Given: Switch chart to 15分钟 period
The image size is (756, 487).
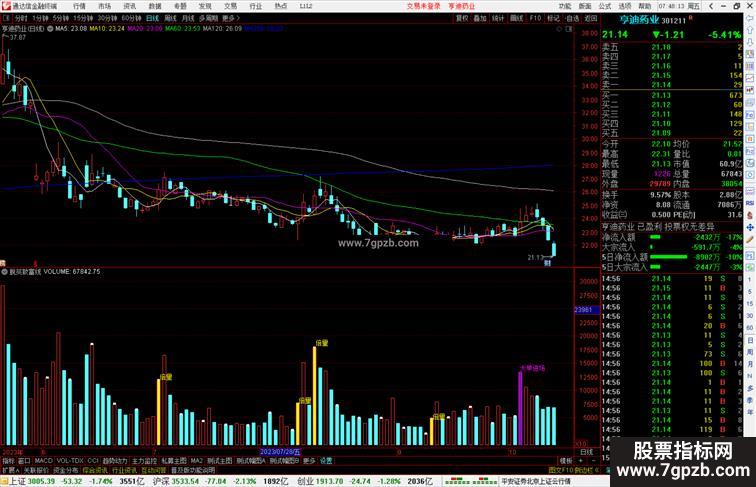Looking at the screenshot, I should (x=83, y=18).
